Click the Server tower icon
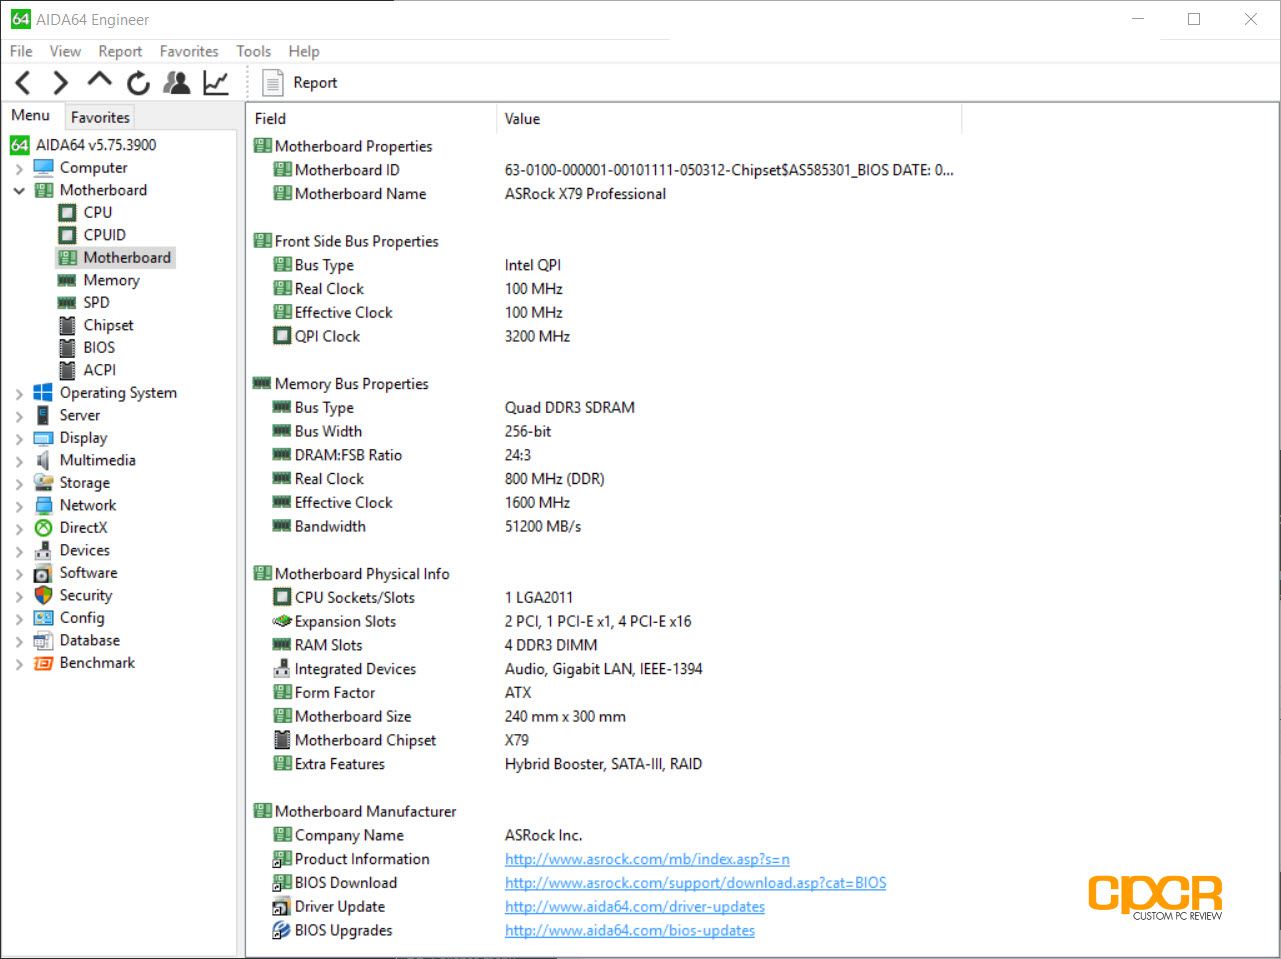This screenshot has height=959, width=1281. (43, 415)
